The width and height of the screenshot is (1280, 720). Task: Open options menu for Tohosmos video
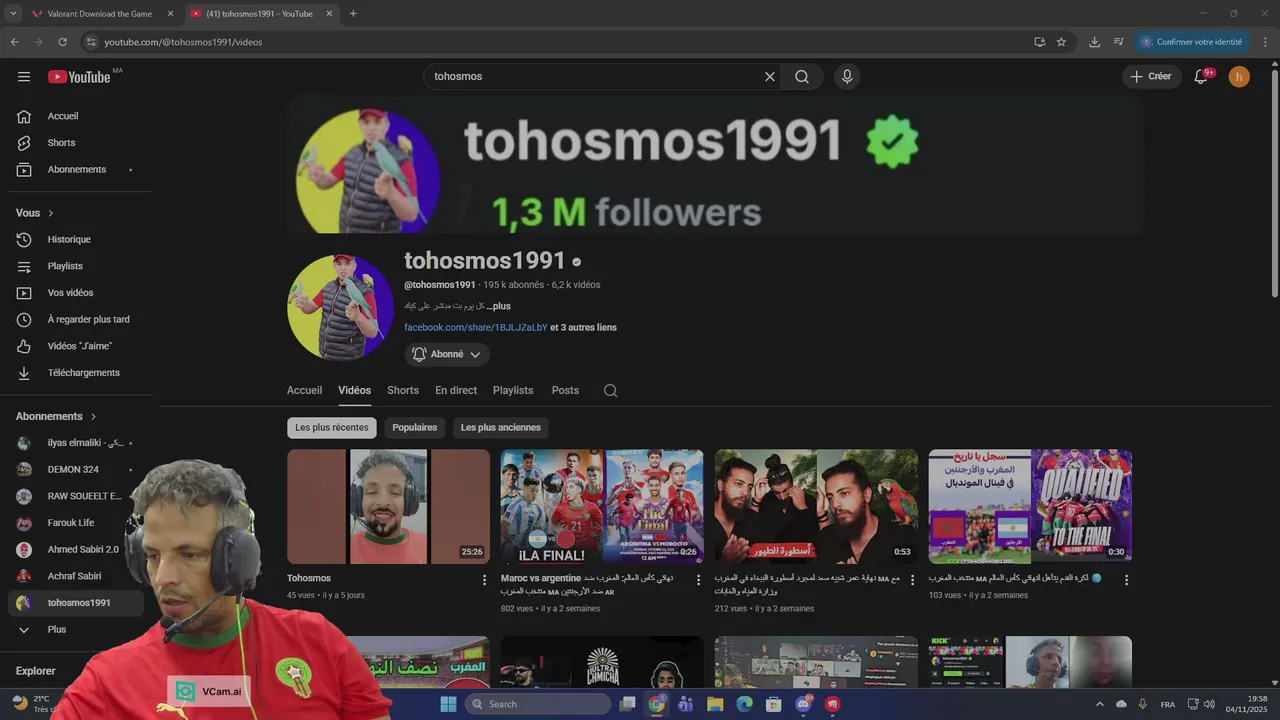(x=485, y=580)
